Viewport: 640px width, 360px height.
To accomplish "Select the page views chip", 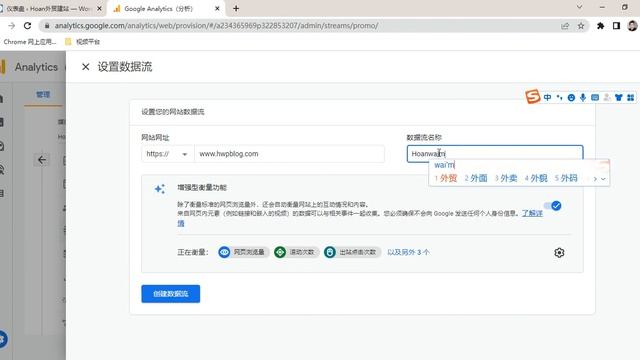I will point(244,252).
